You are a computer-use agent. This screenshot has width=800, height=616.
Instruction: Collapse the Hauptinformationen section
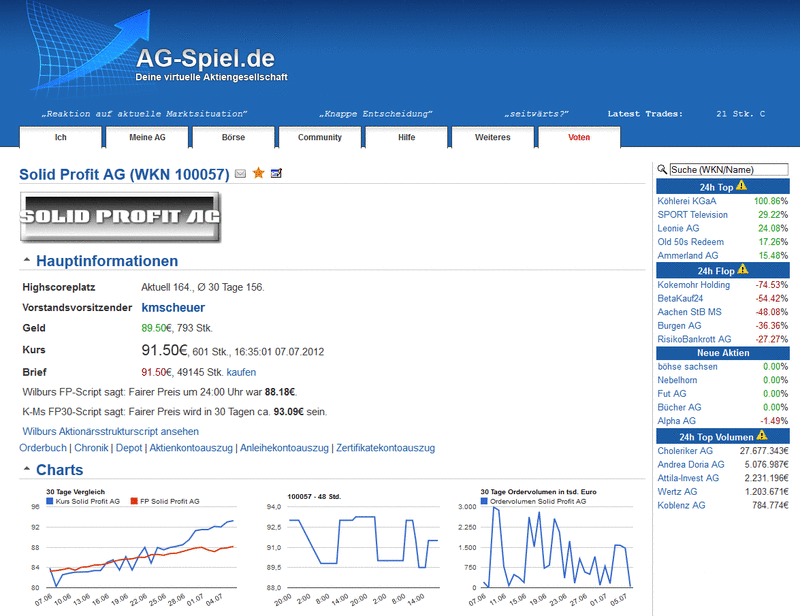(27, 260)
